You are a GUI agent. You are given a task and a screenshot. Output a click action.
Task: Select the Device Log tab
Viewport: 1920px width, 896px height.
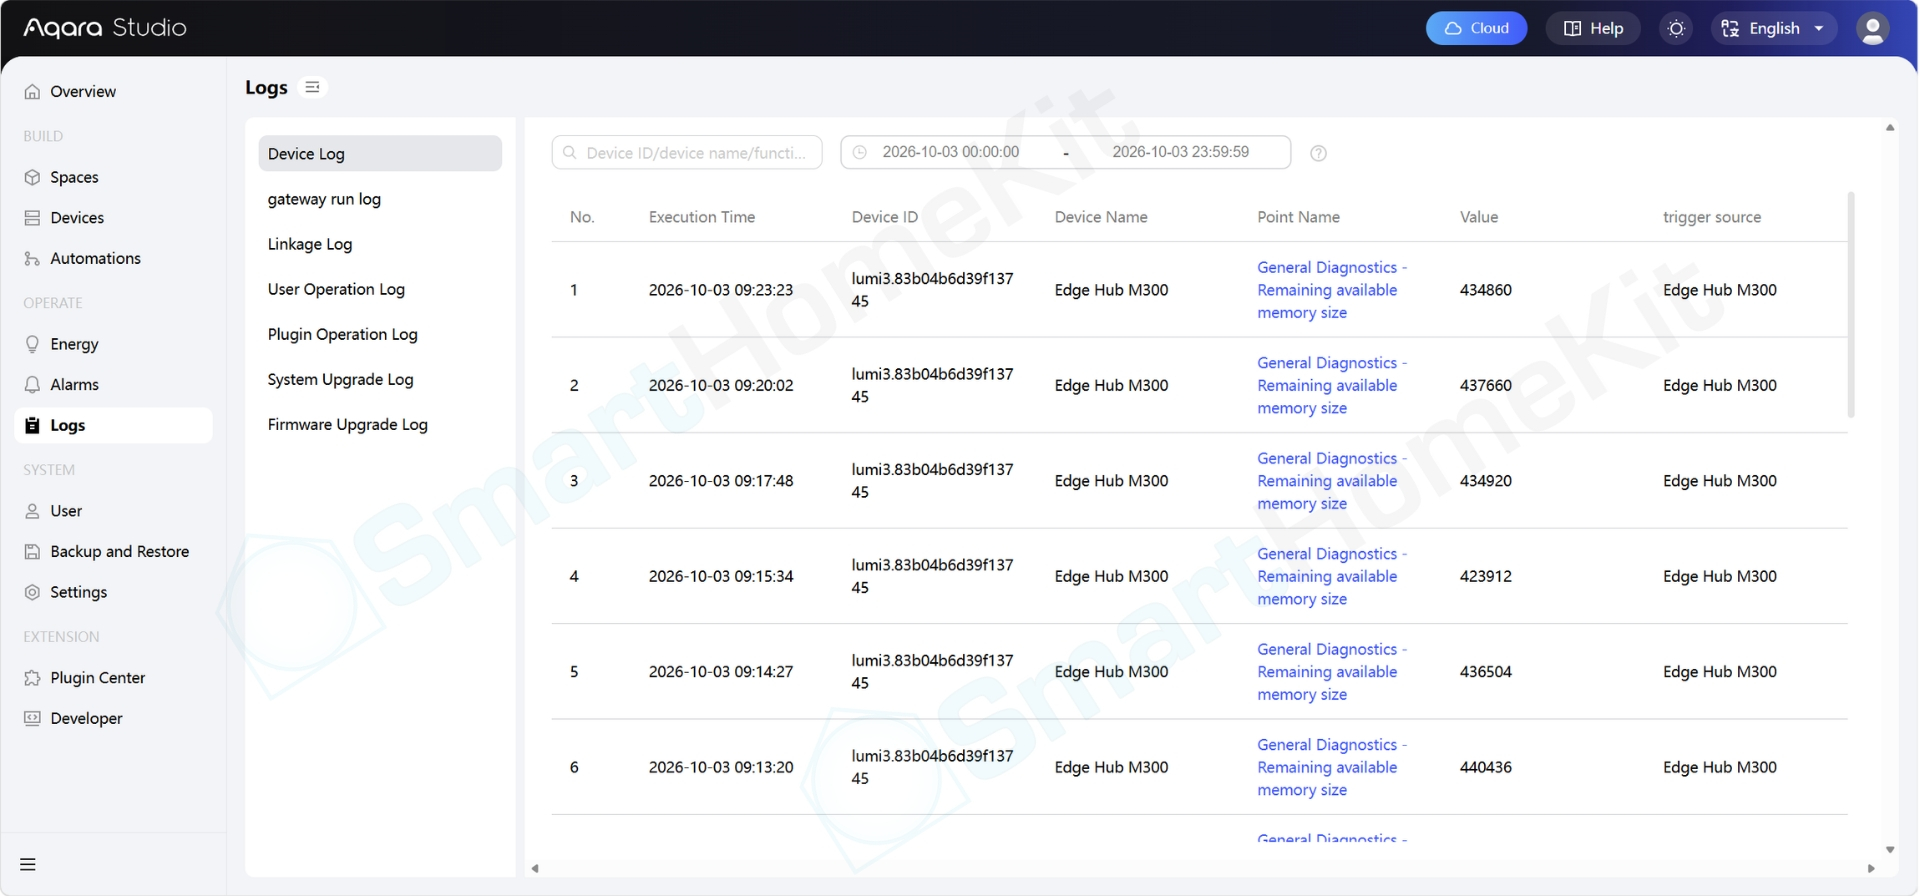point(380,153)
